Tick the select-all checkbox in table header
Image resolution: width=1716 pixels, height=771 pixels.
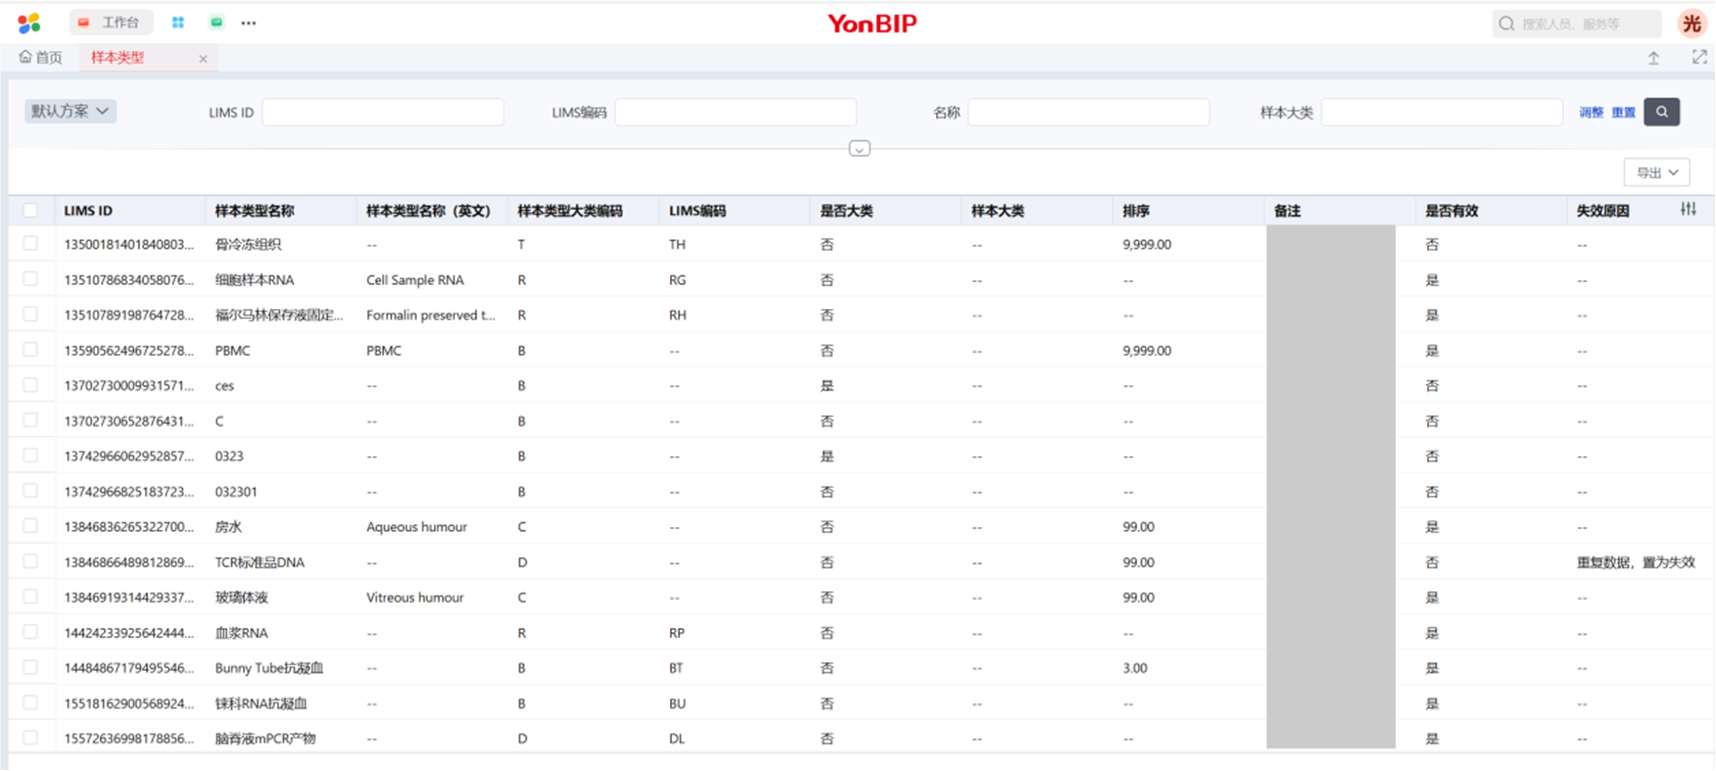tap(31, 210)
